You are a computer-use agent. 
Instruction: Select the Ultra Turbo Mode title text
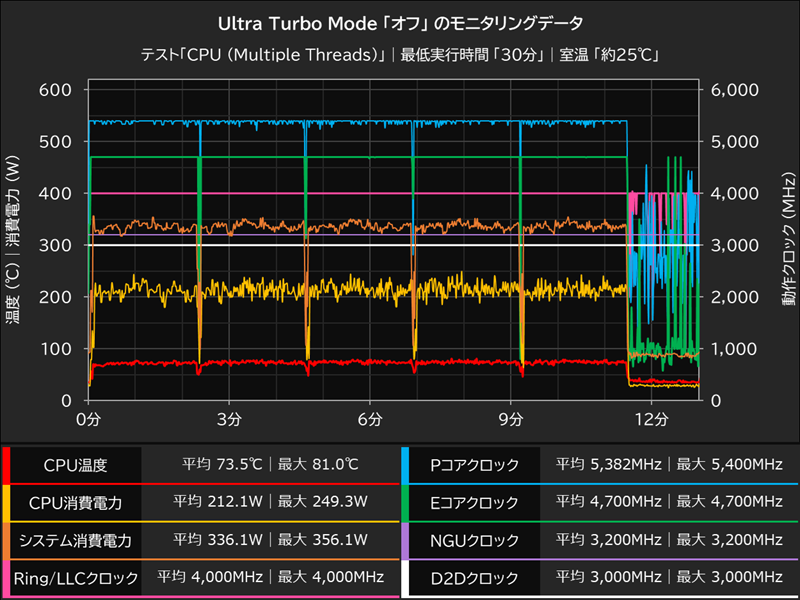(x=400, y=22)
